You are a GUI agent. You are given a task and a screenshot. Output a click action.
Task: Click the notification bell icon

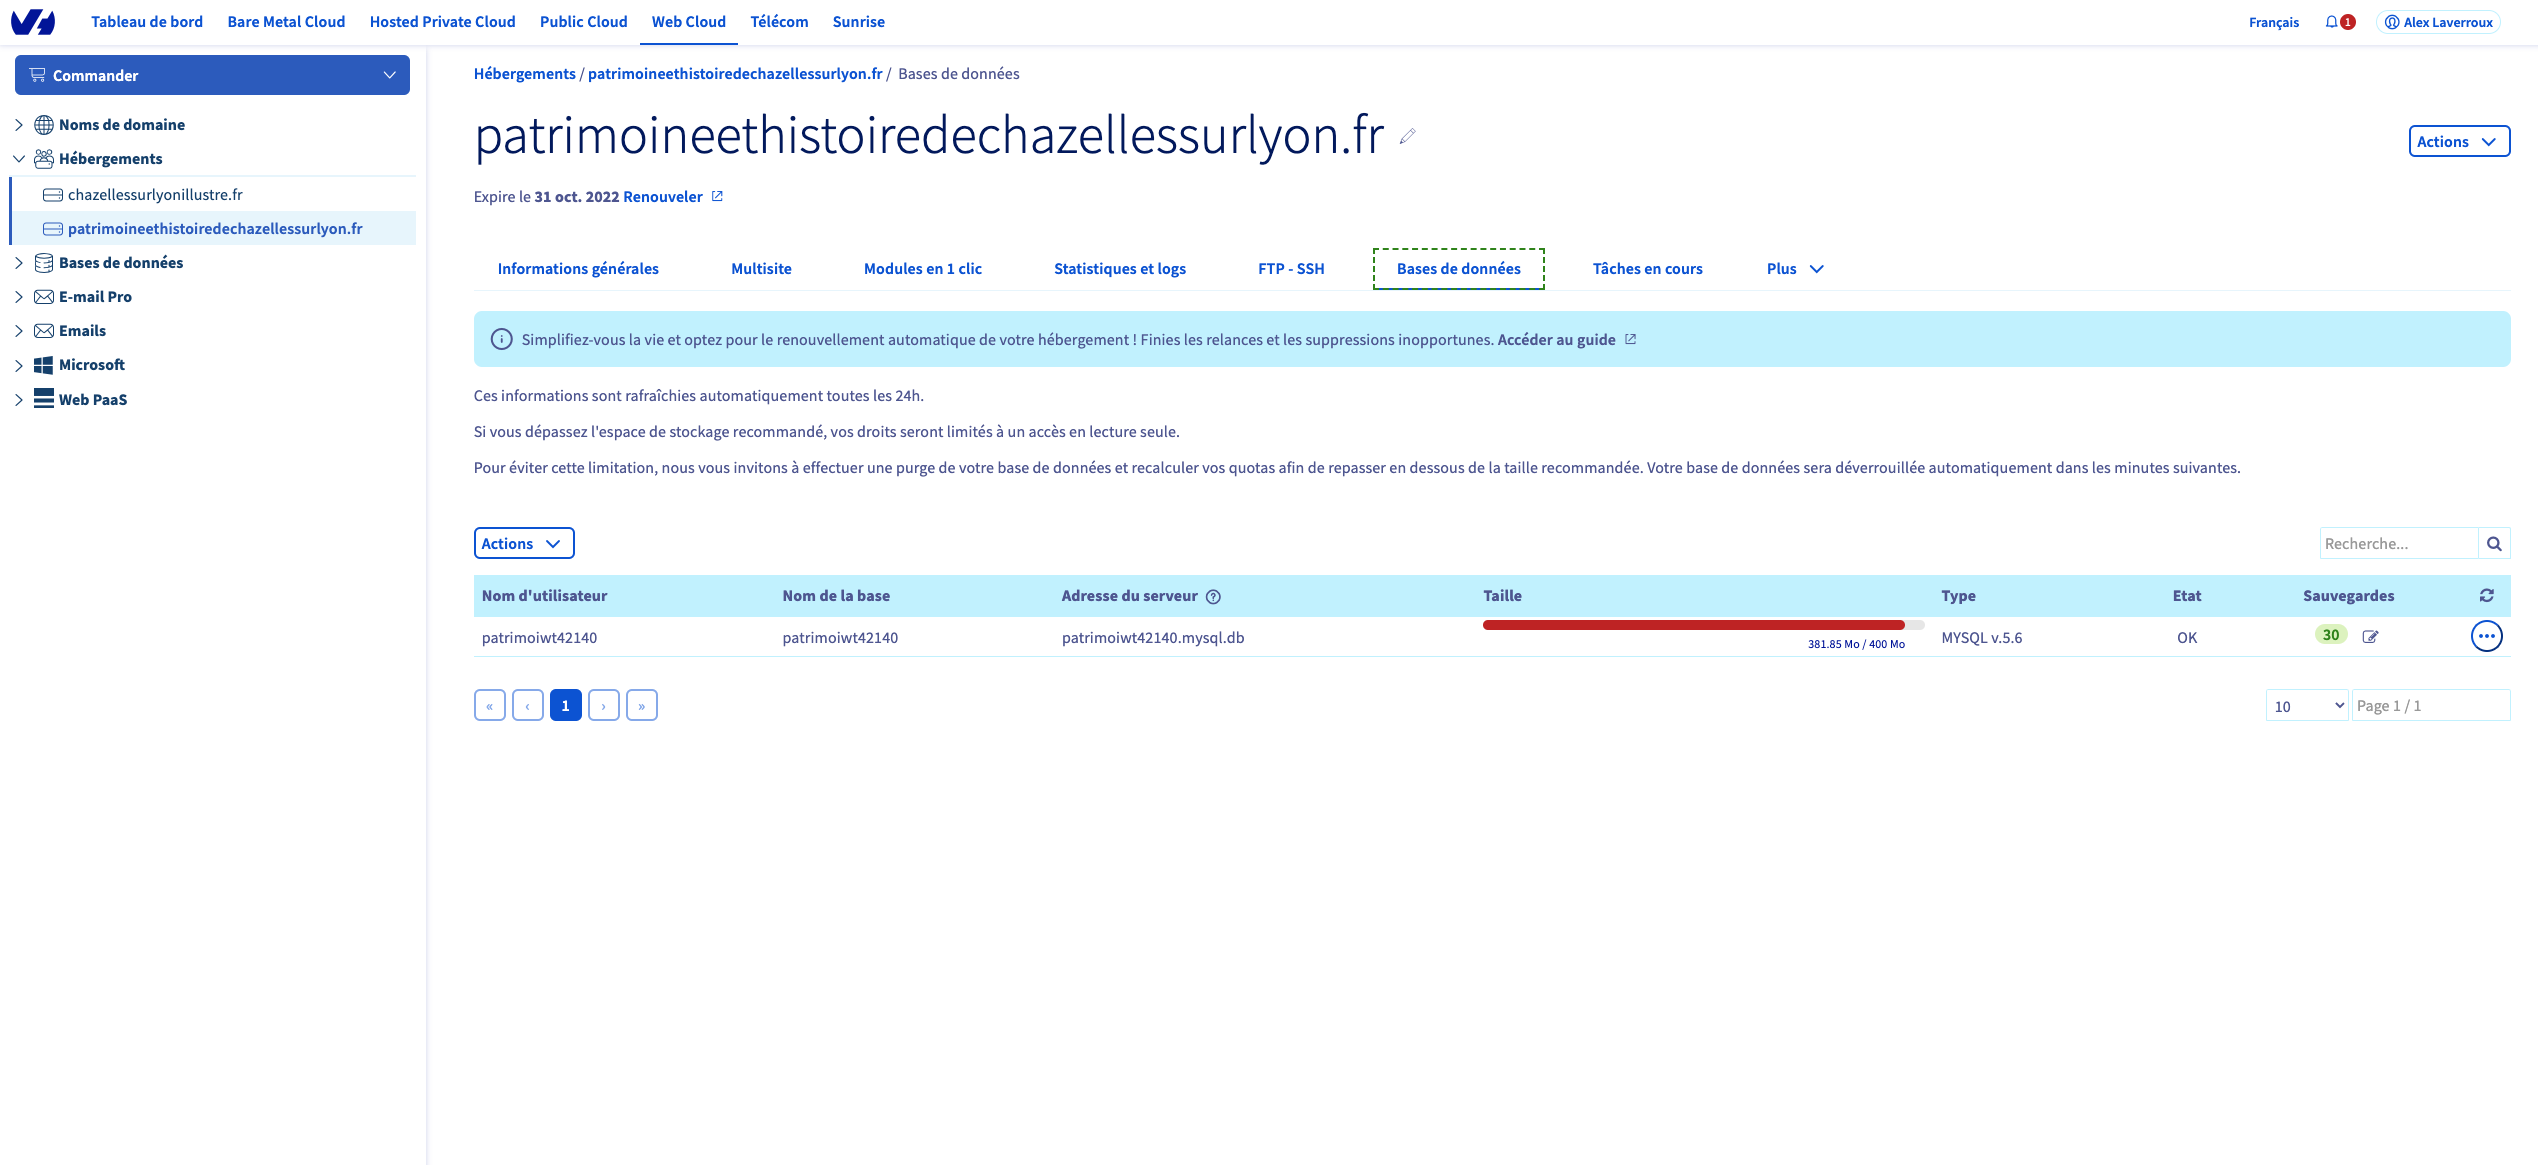(2331, 22)
